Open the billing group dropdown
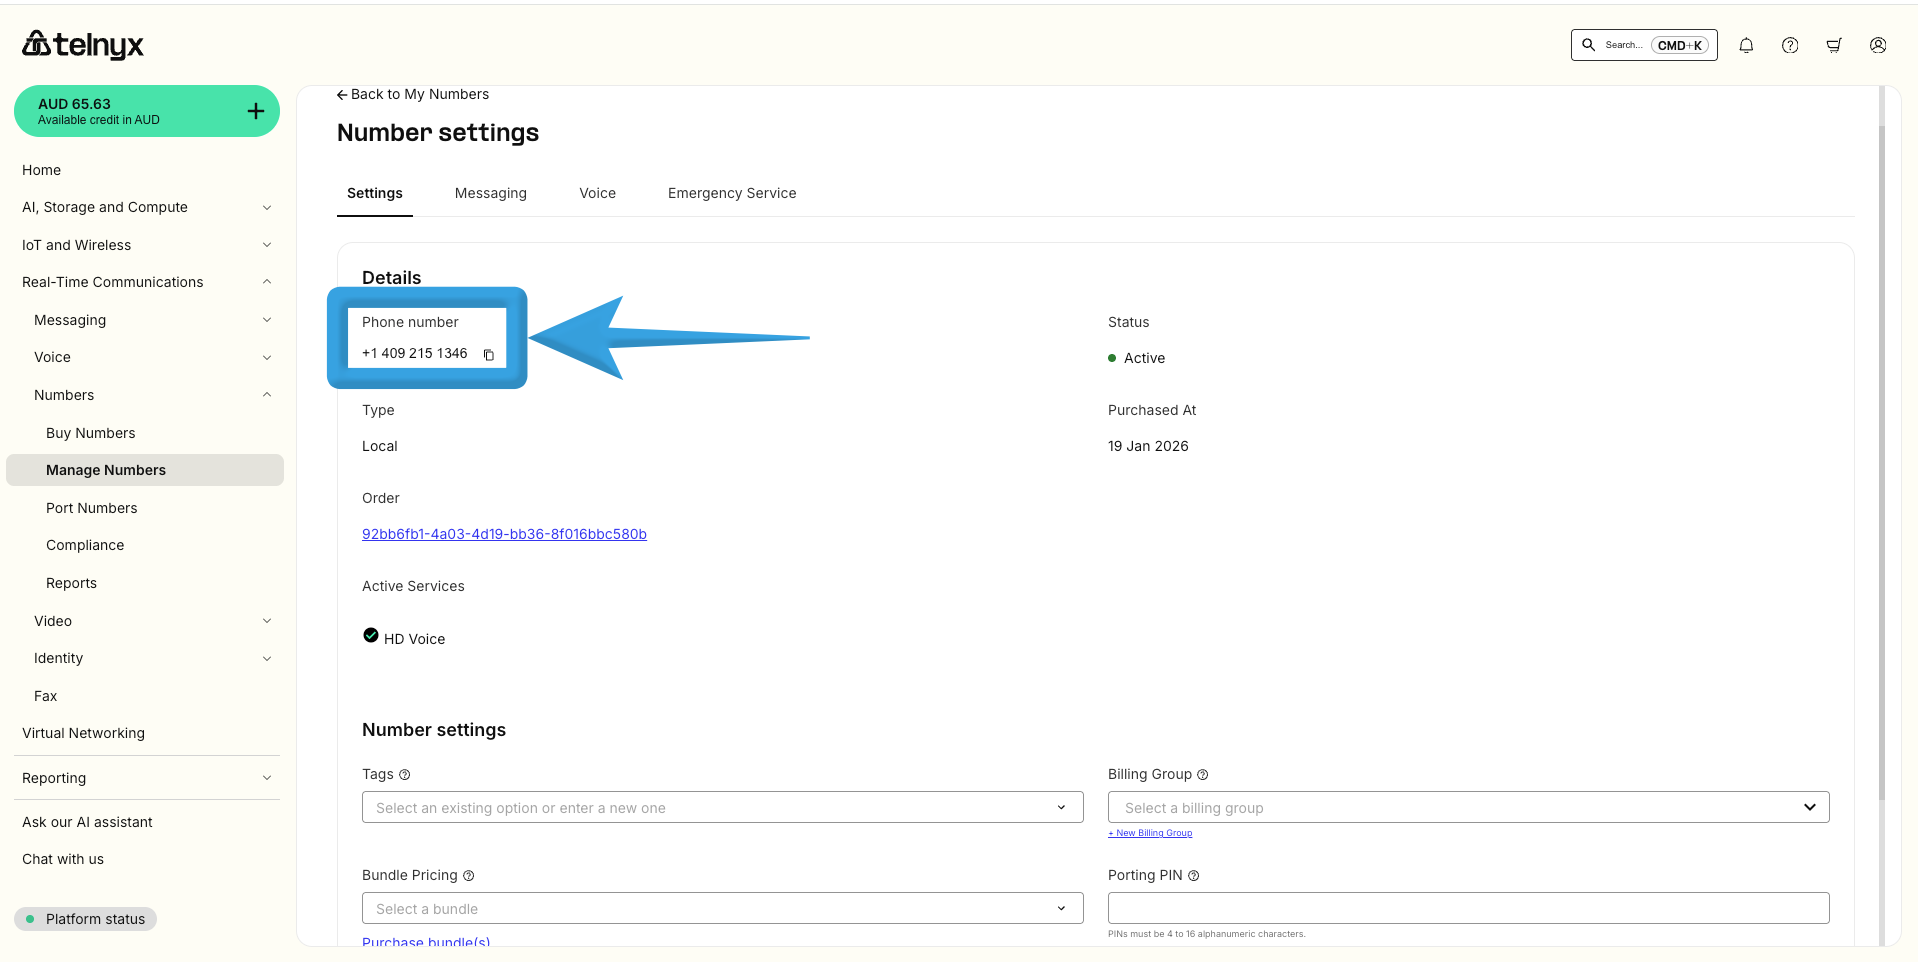1918x962 pixels. pyautogui.click(x=1468, y=808)
